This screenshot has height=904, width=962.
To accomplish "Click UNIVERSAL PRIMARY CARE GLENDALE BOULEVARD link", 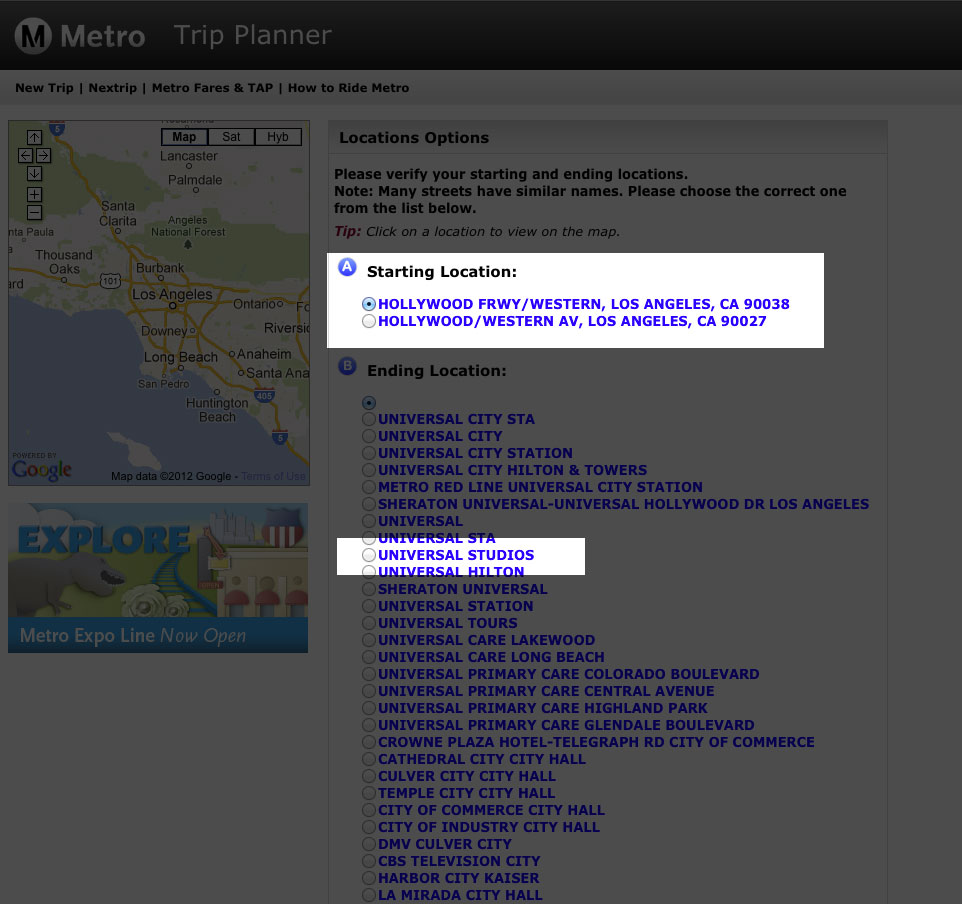I will click(566, 725).
